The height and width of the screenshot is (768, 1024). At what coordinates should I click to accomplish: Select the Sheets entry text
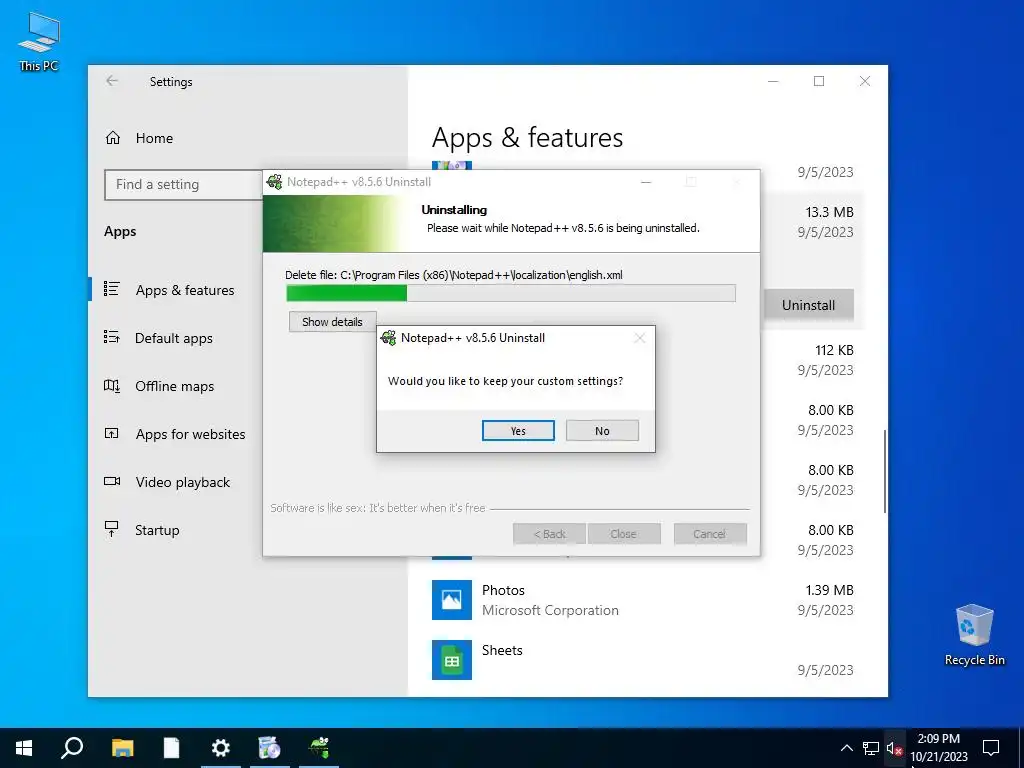pyautogui.click(x=502, y=650)
